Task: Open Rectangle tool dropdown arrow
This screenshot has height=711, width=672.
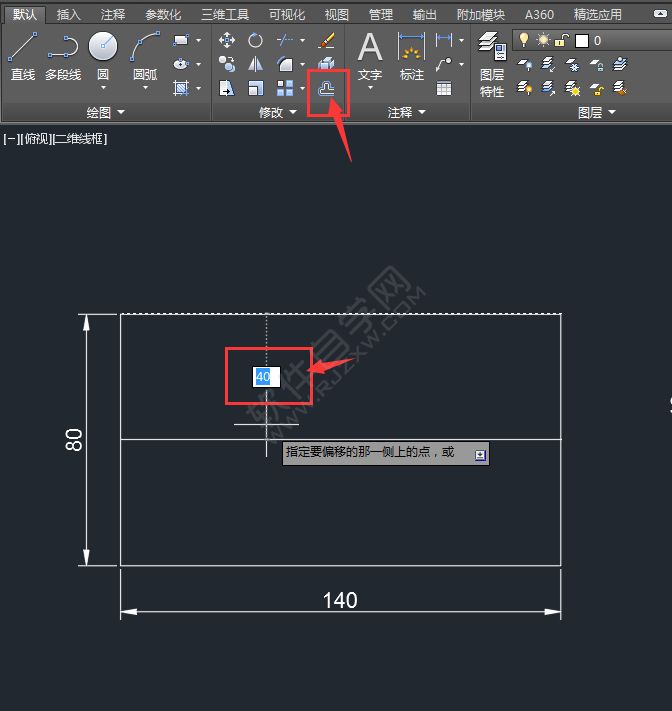Action: tap(199, 40)
